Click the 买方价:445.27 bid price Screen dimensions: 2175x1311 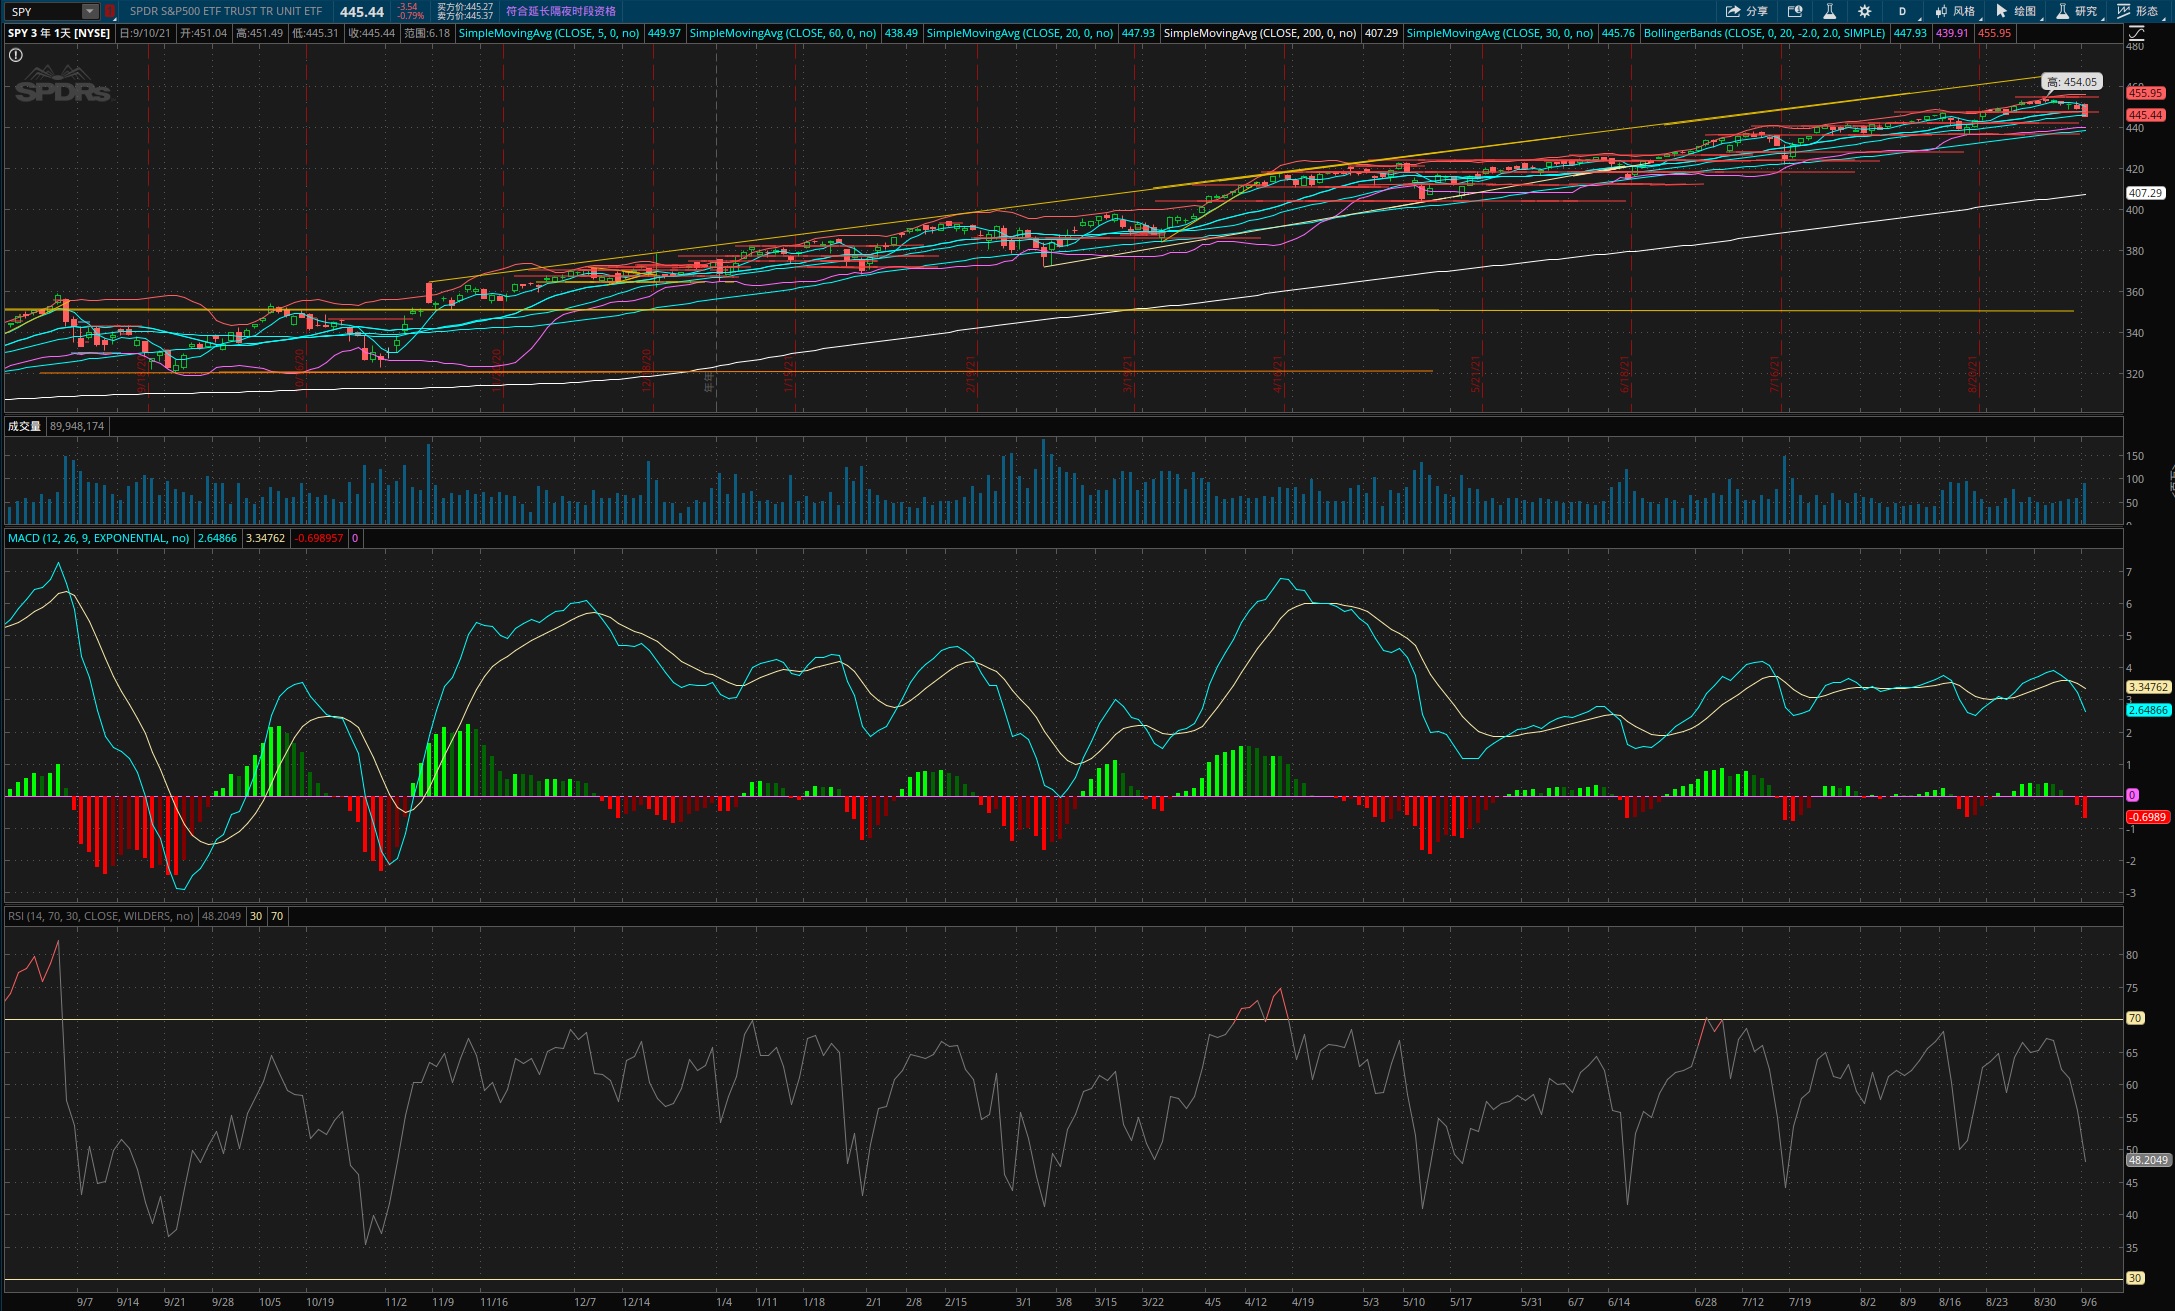[x=465, y=6]
